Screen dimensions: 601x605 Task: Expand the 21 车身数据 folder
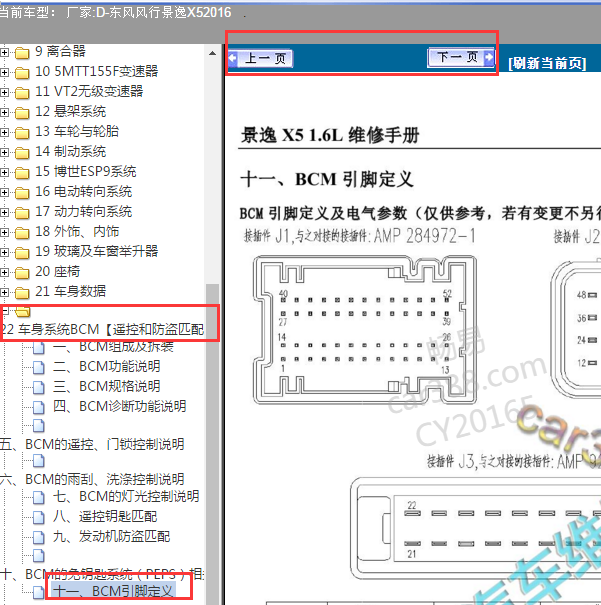pyautogui.click(x=4, y=292)
